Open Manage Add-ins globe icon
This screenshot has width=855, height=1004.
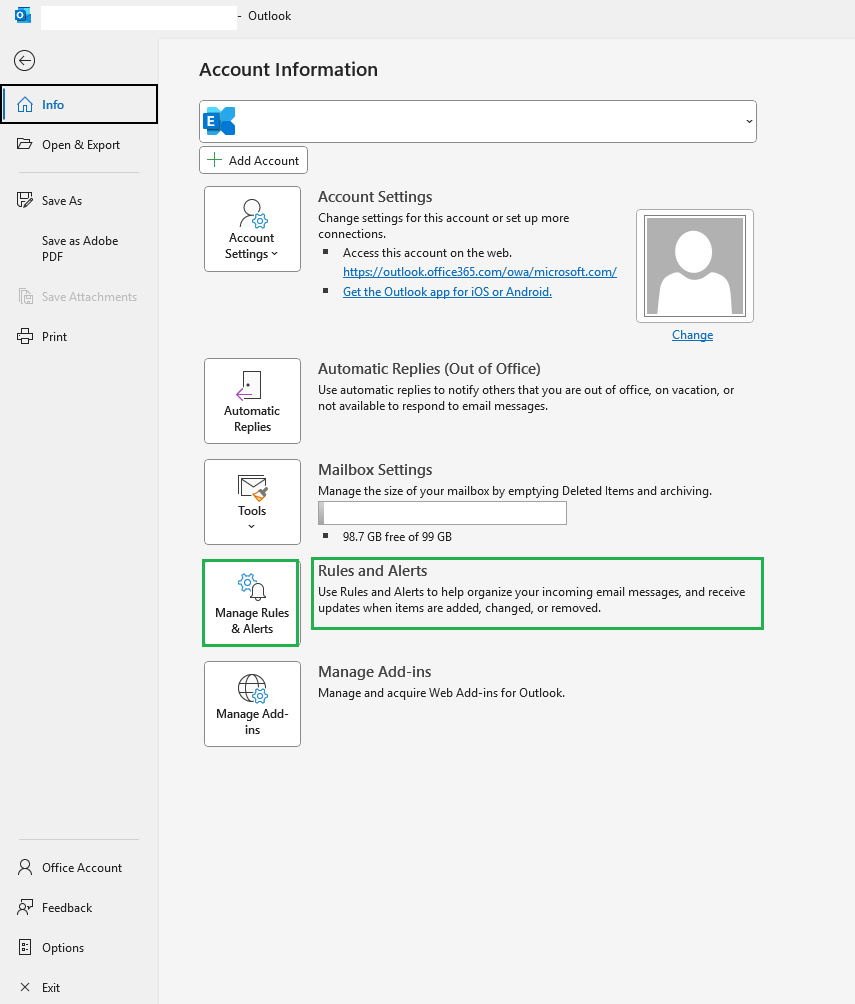click(252, 689)
